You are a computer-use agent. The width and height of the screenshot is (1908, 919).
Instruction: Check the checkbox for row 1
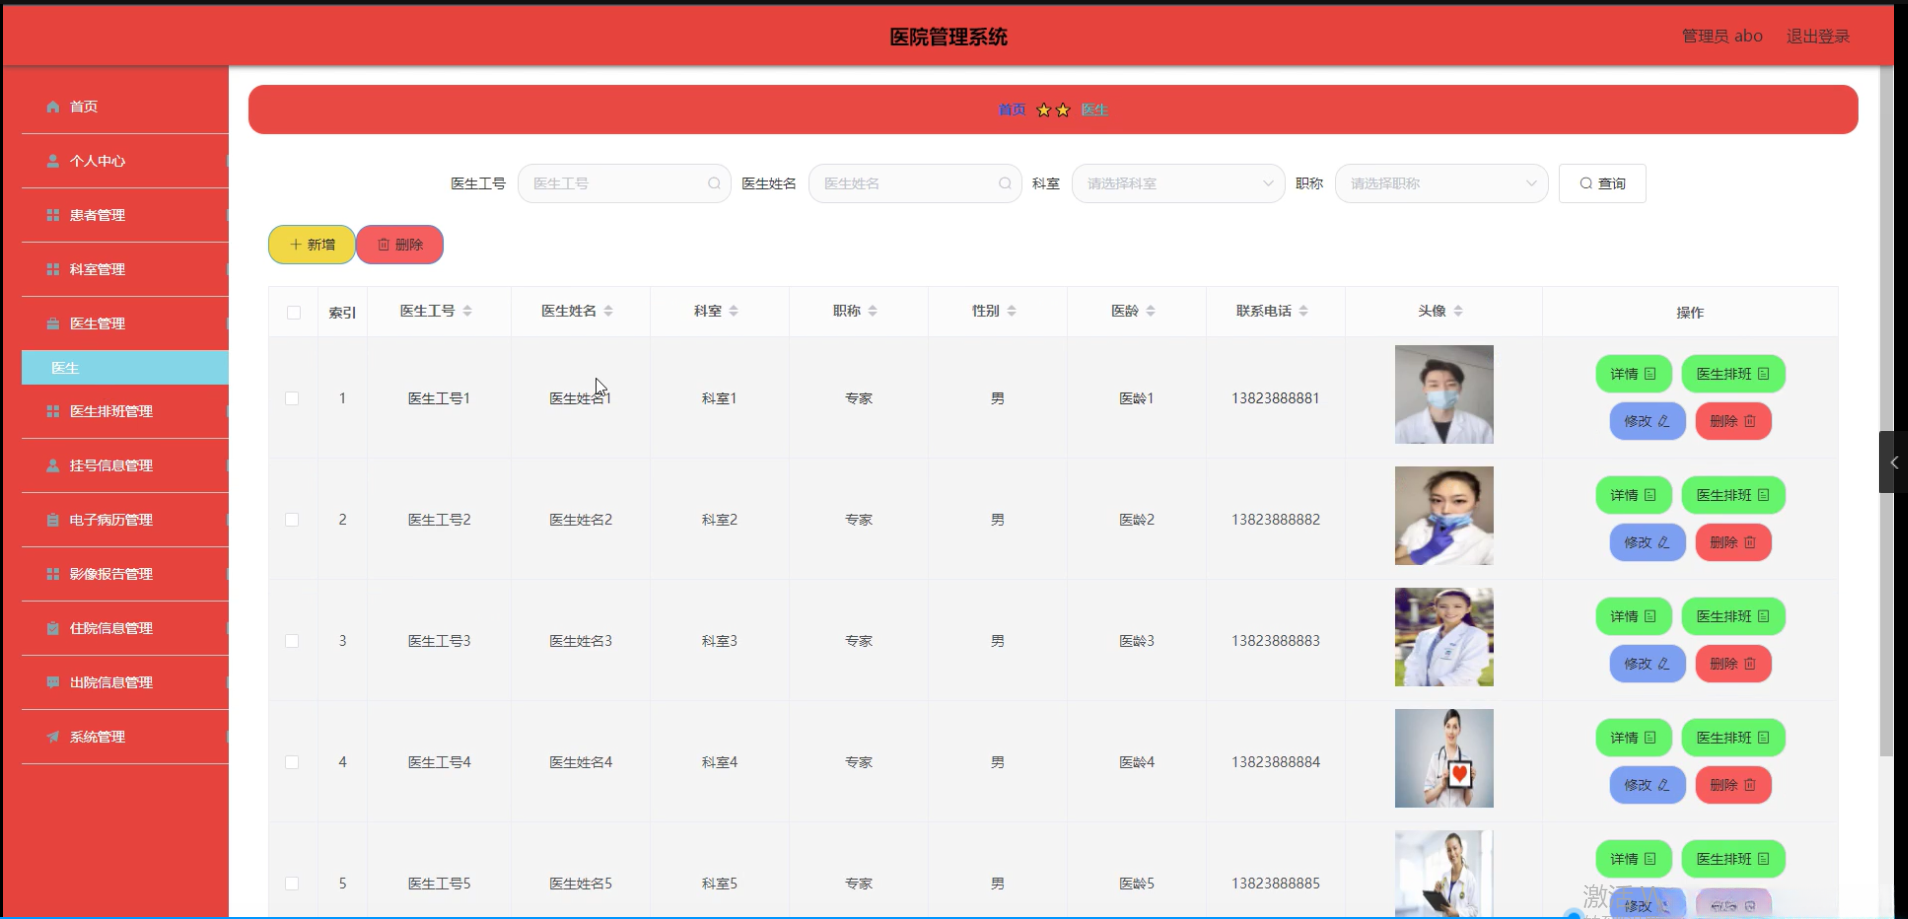292,397
